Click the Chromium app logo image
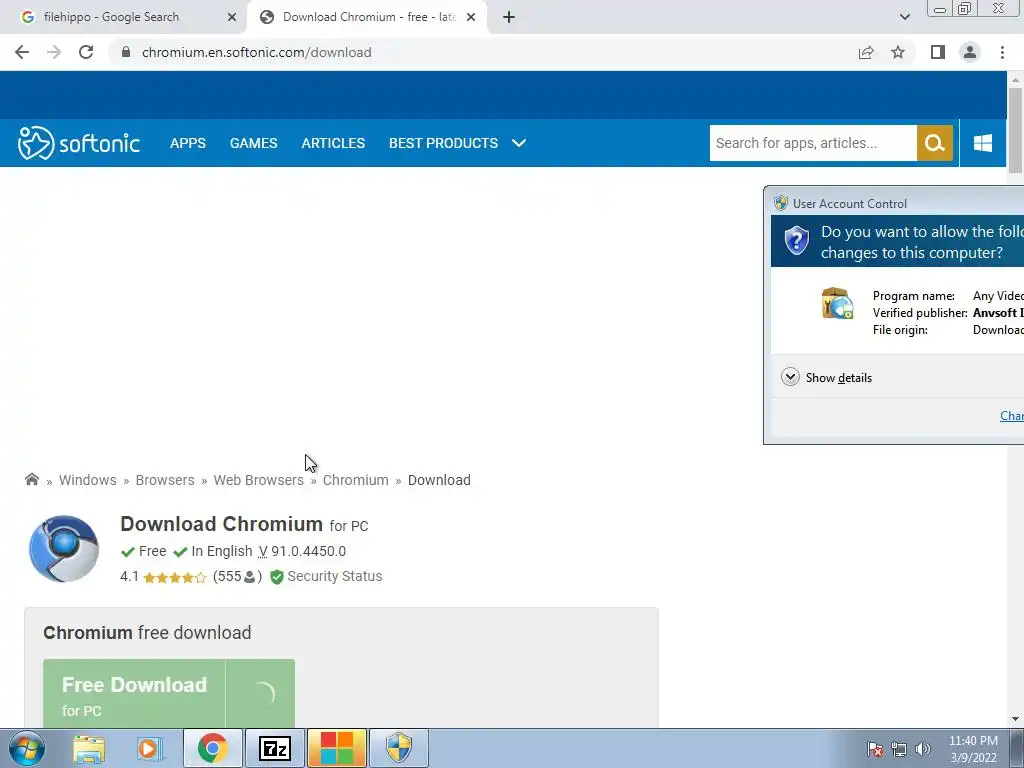The width and height of the screenshot is (1024, 768). pyautogui.click(x=64, y=549)
